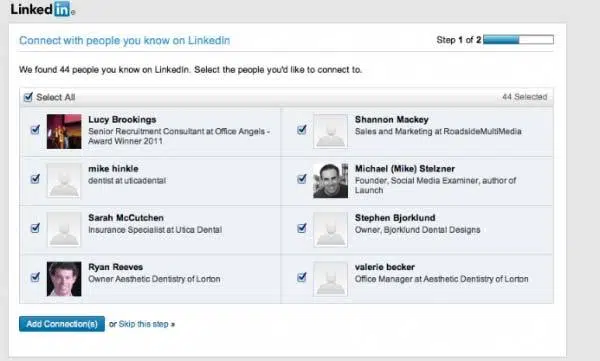Click Michael Stelzner profile photo
This screenshot has height=361, width=600.
click(331, 181)
